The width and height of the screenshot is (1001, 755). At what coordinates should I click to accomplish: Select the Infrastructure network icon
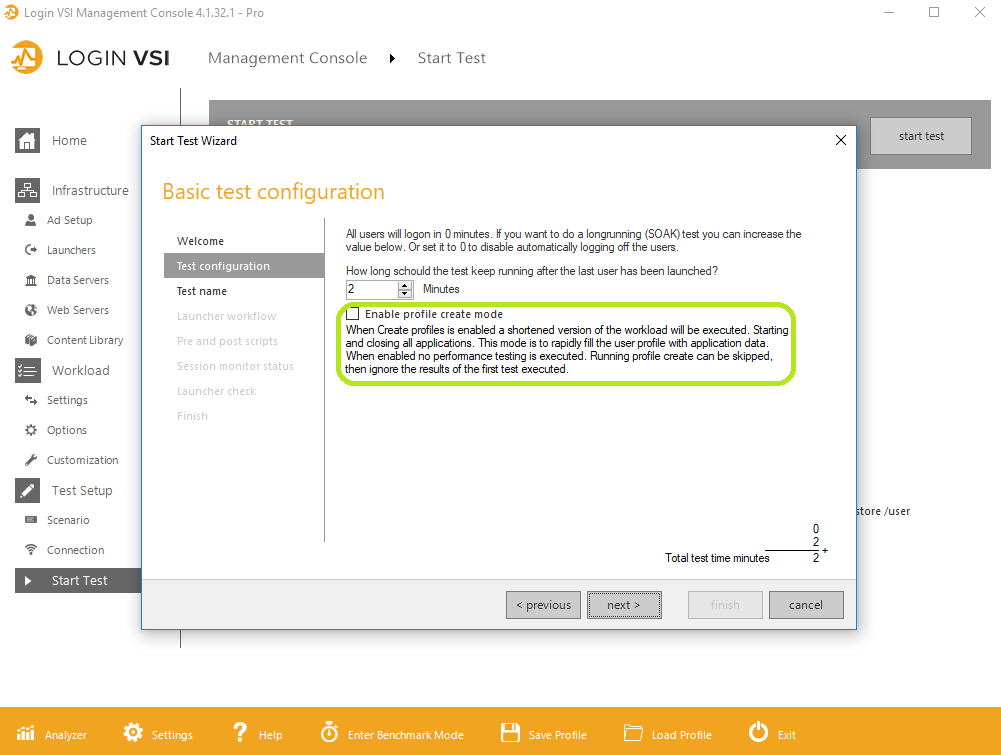(x=27, y=190)
